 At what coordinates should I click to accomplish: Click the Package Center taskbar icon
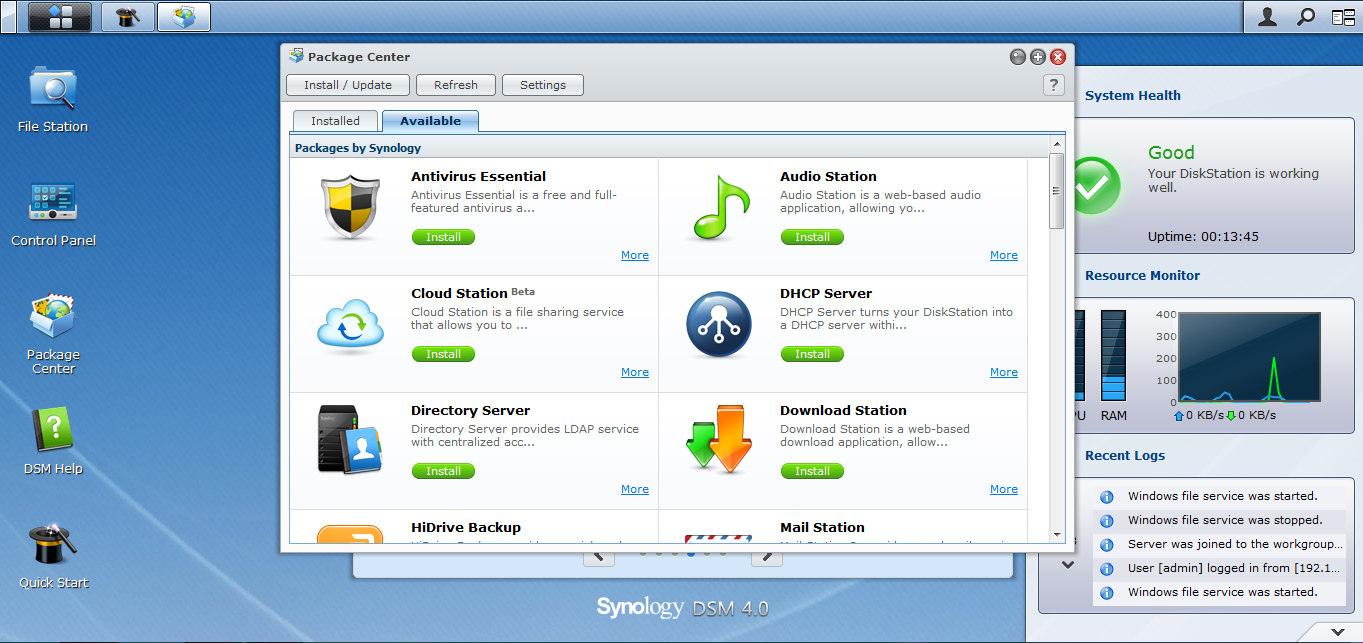(184, 17)
